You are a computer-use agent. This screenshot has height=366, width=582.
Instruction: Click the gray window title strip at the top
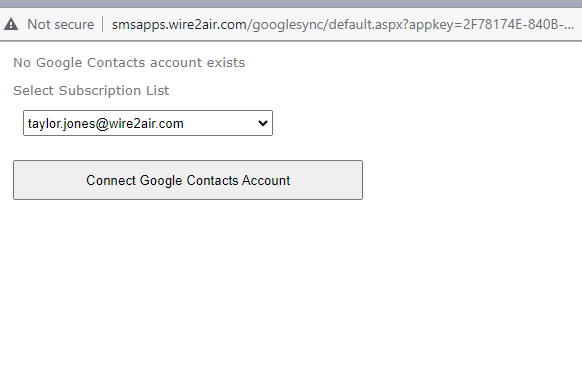(x=291, y=3)
